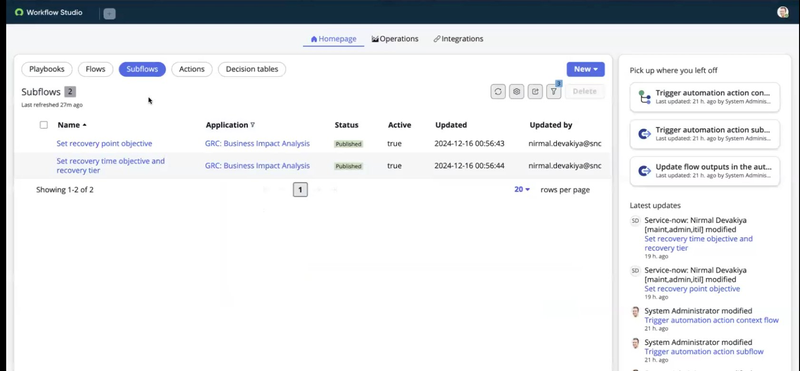
Task: Open the user avatar menu
Action: pos(783,12)
